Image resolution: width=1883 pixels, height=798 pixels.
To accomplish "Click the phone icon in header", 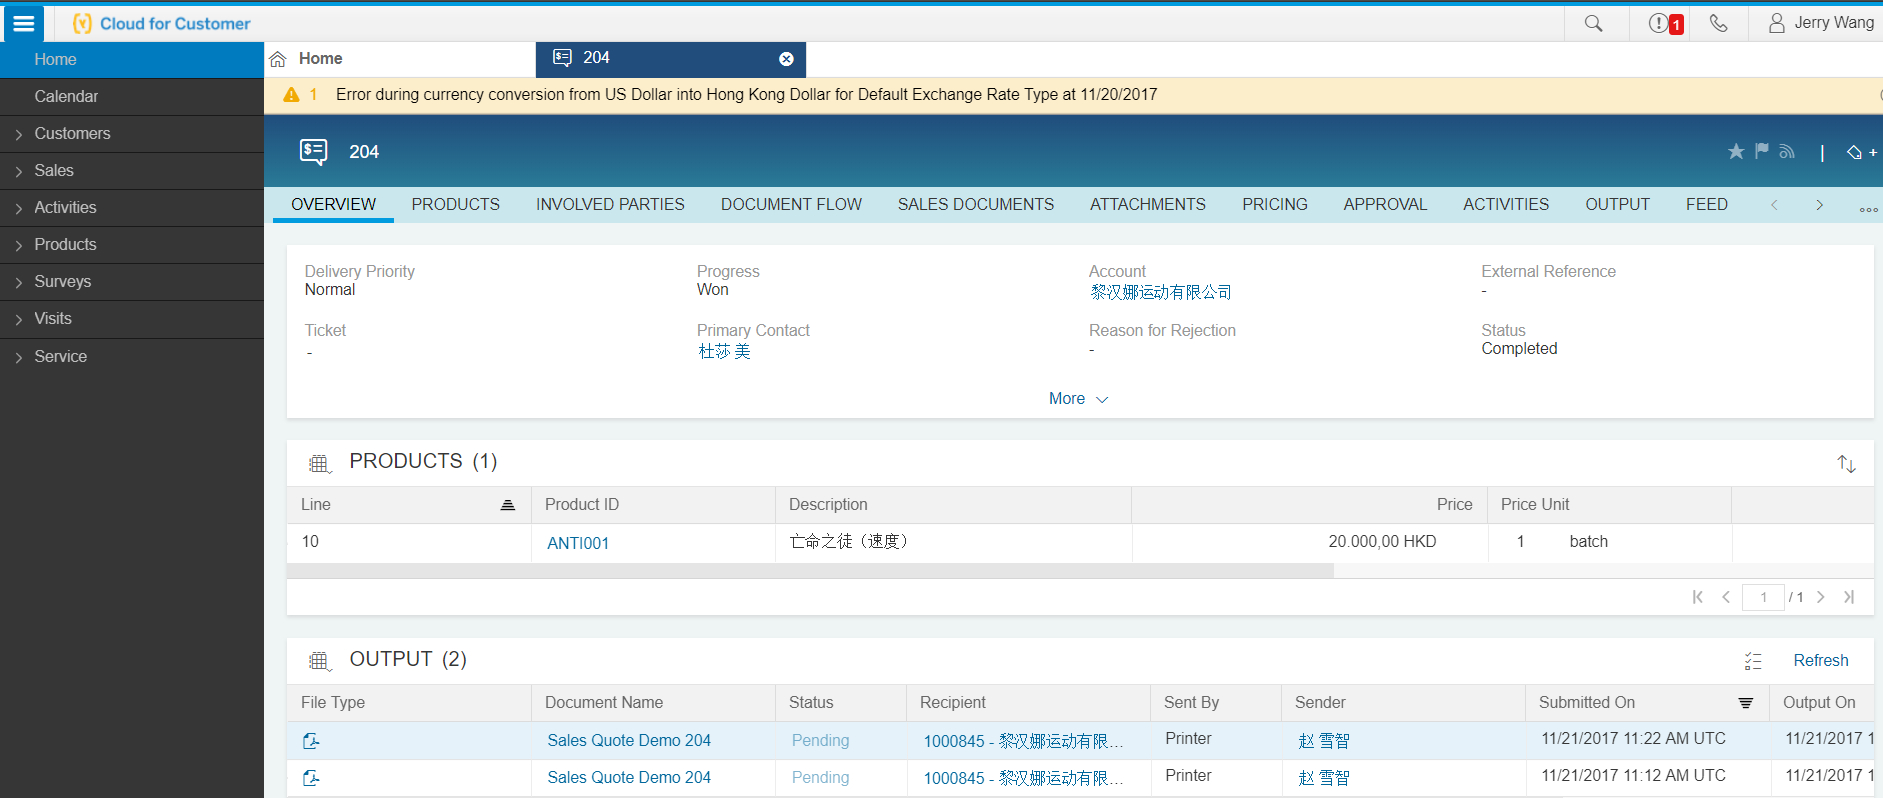I will coord(1719,23).
